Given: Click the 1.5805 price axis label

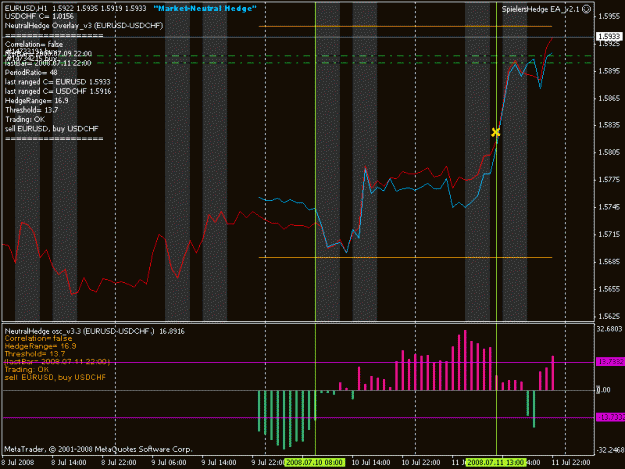Looking at the screenshot, I should pos(609,152).
